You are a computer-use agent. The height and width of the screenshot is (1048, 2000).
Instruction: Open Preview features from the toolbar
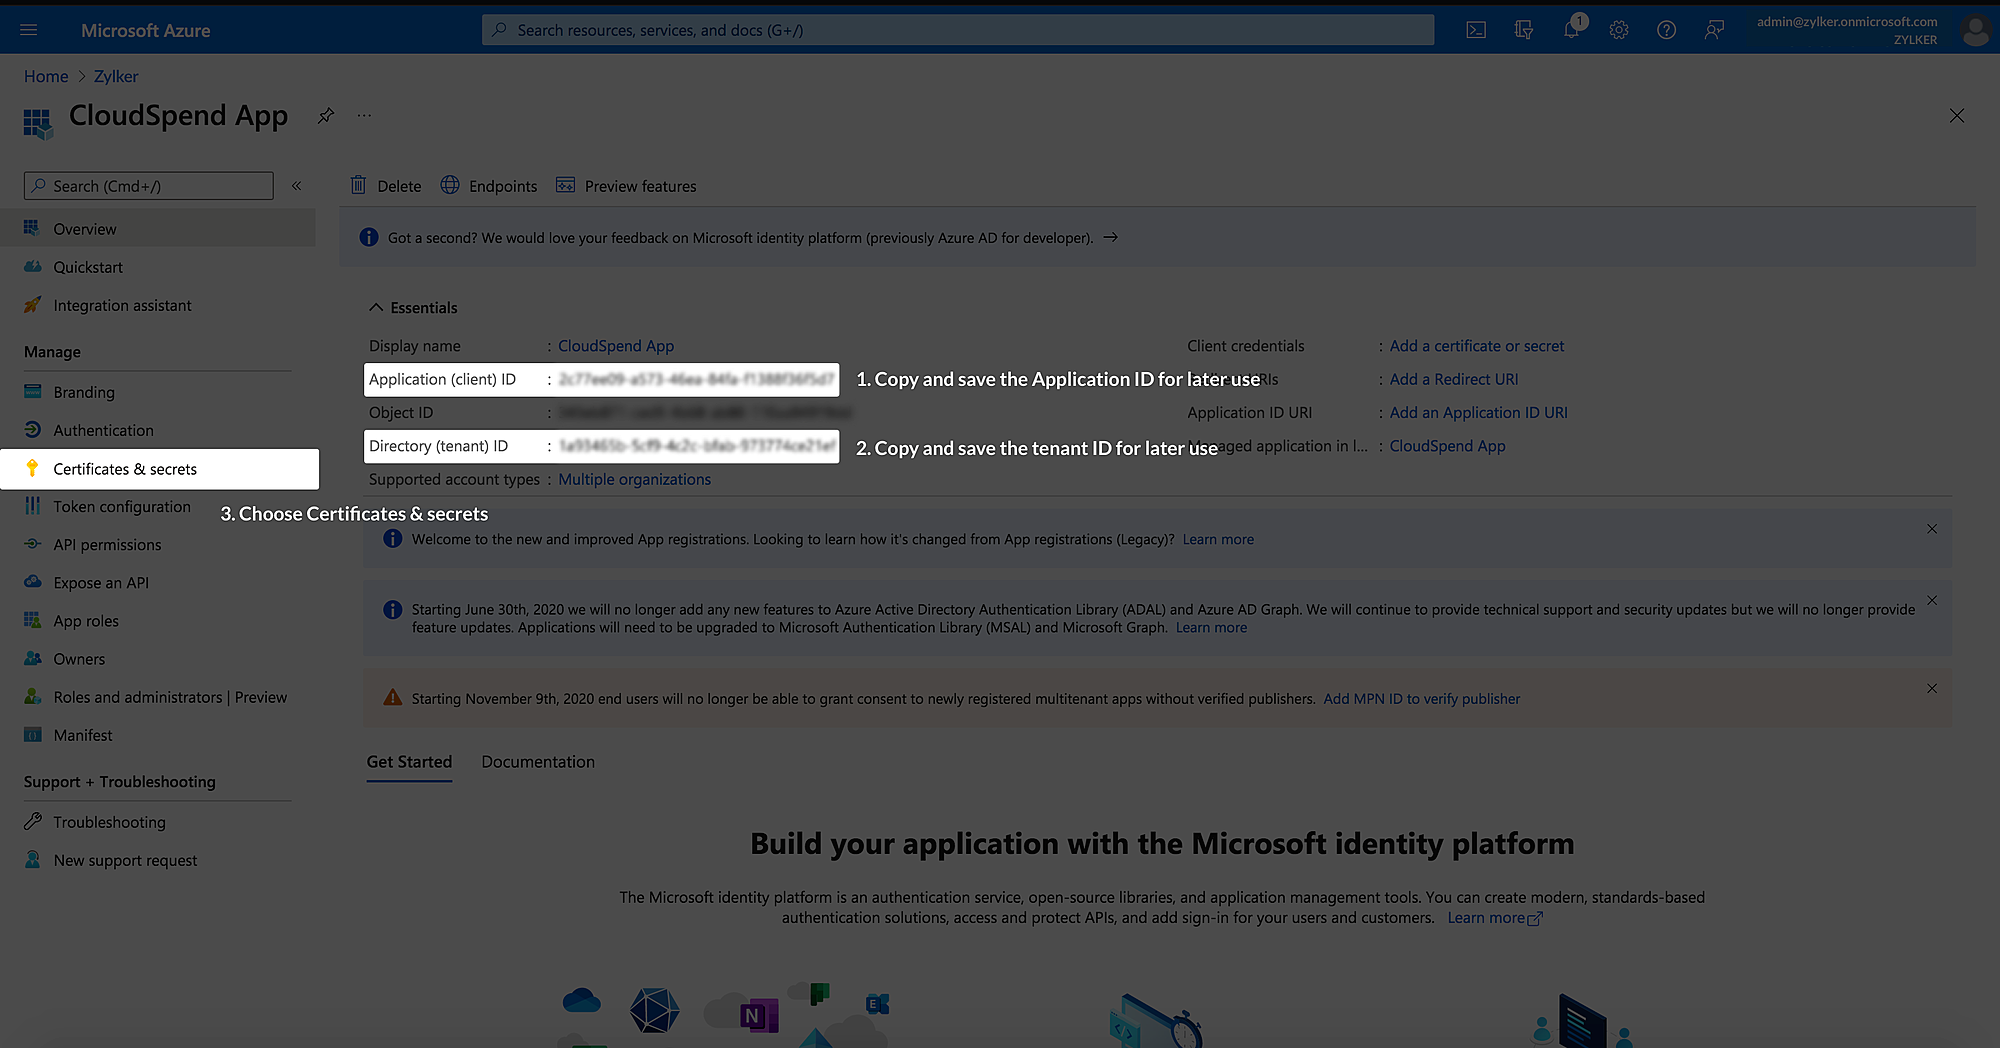(626, 185)
